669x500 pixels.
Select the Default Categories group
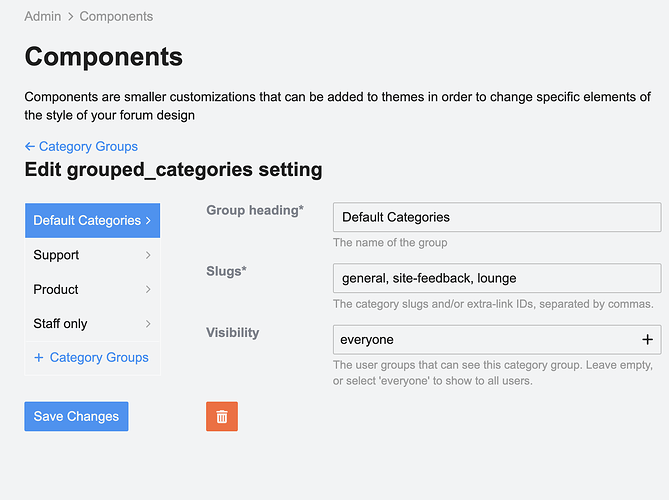[x=93, y=221]
